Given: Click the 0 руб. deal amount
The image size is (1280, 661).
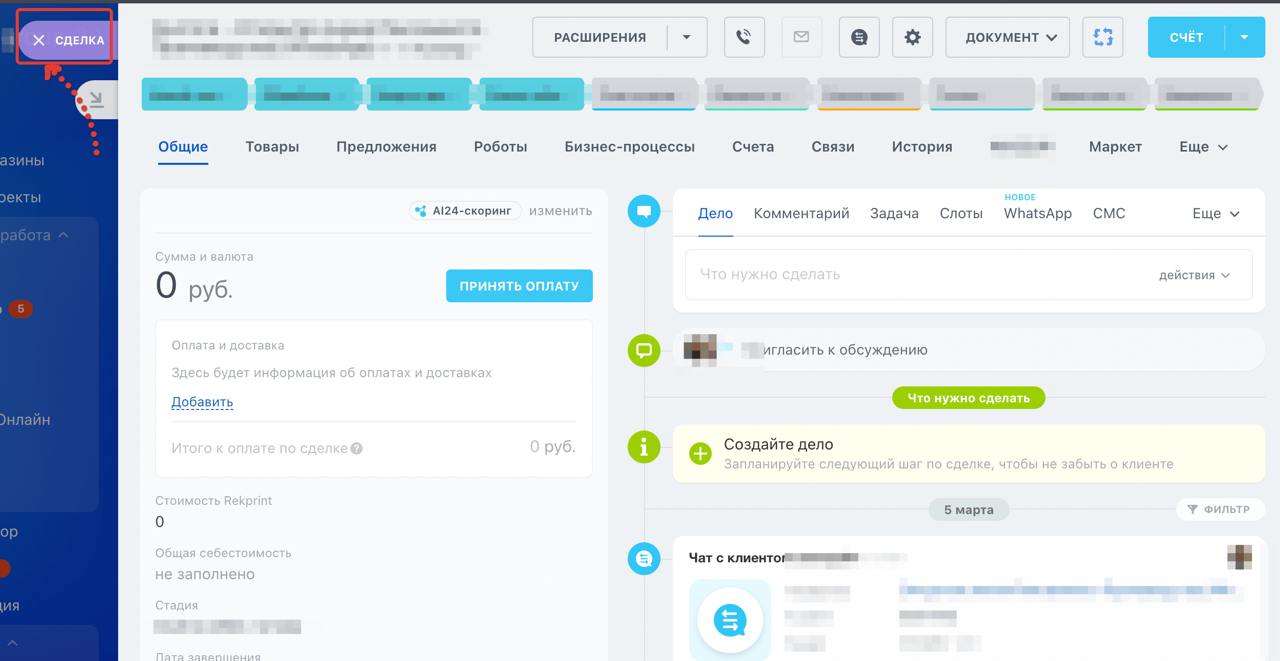Looking at the screenshot, I should tap(194, 286).
